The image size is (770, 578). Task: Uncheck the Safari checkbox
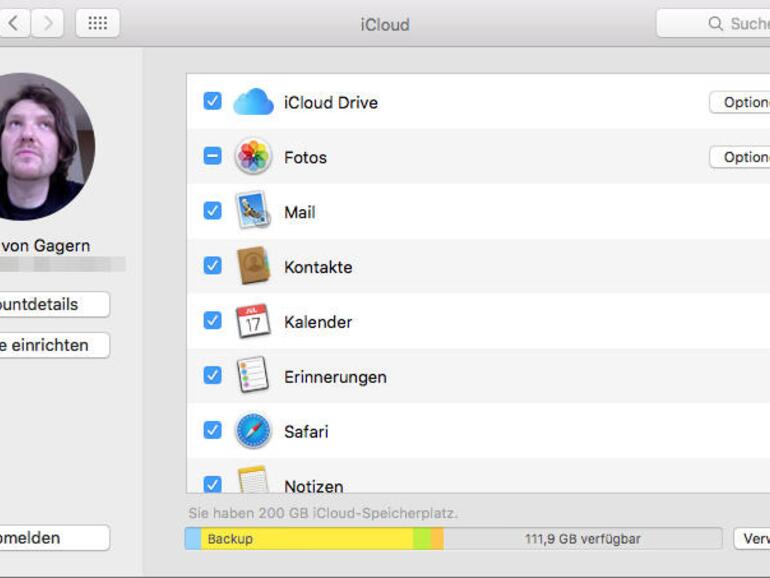tap(212, 430)
